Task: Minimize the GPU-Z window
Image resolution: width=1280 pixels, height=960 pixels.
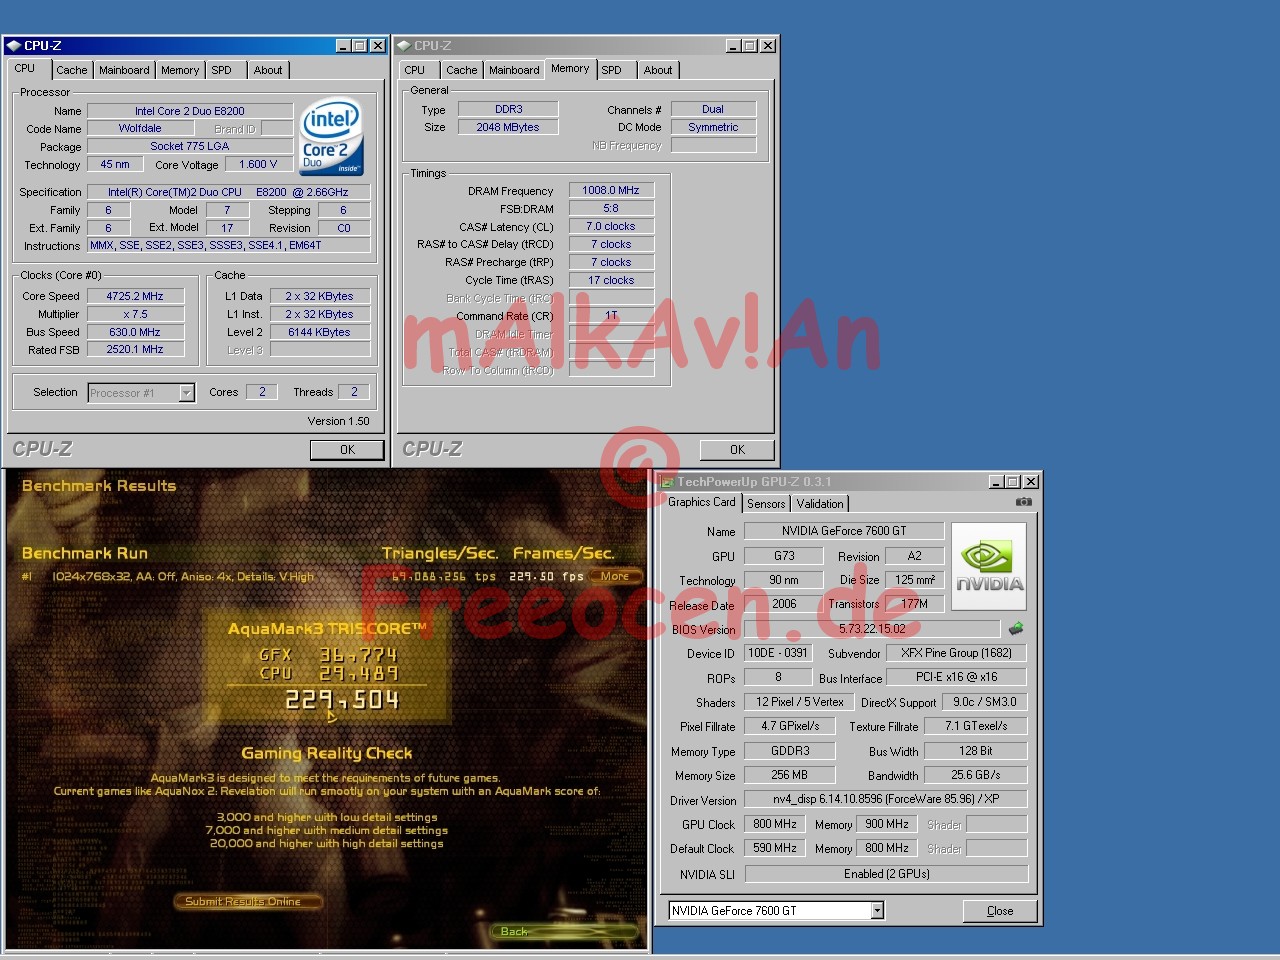Action: pyautogui.click(x=996, y=482)
